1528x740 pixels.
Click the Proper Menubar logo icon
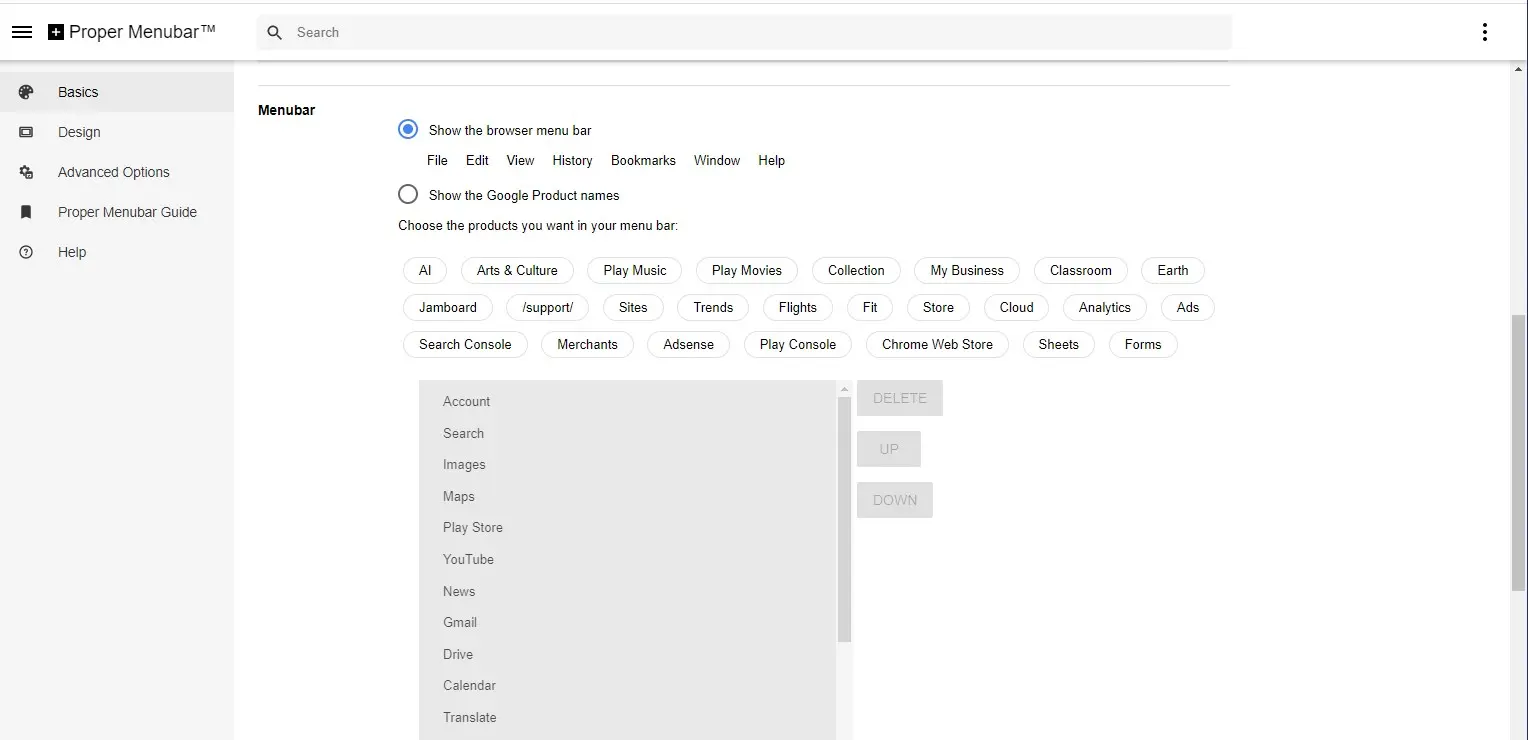click(x=56, y=32)
